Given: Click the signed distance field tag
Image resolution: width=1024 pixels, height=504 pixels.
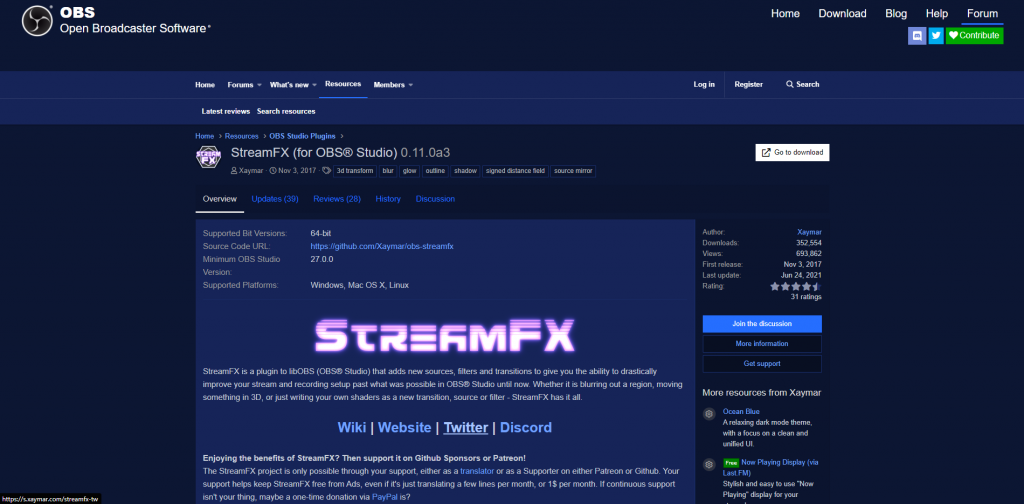Looking at the screenshot, I should (515, 171).
